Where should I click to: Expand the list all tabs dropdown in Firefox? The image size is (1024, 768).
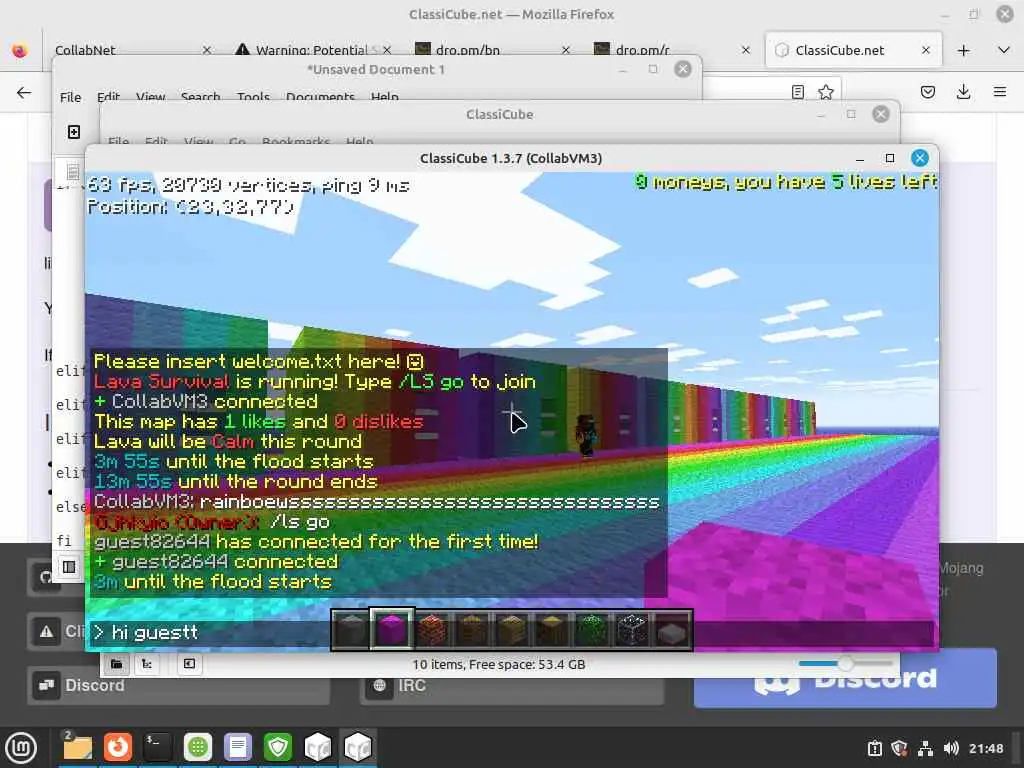tap(1004, 50)
